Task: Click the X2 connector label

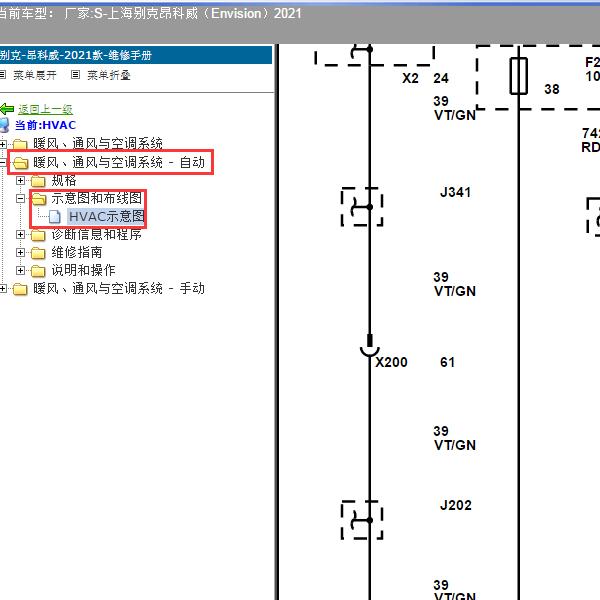Action: [410, 78]
